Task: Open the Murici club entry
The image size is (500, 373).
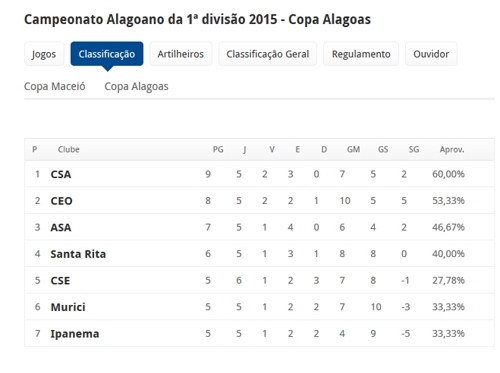Action: (68, 307)
